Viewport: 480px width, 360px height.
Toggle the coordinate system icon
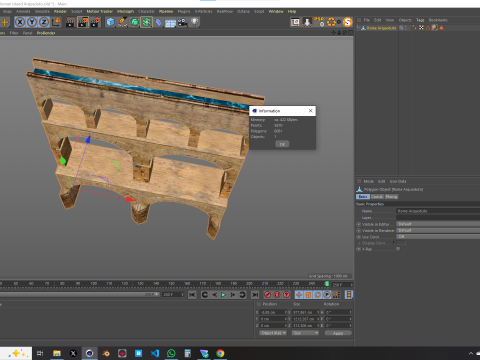56,22
